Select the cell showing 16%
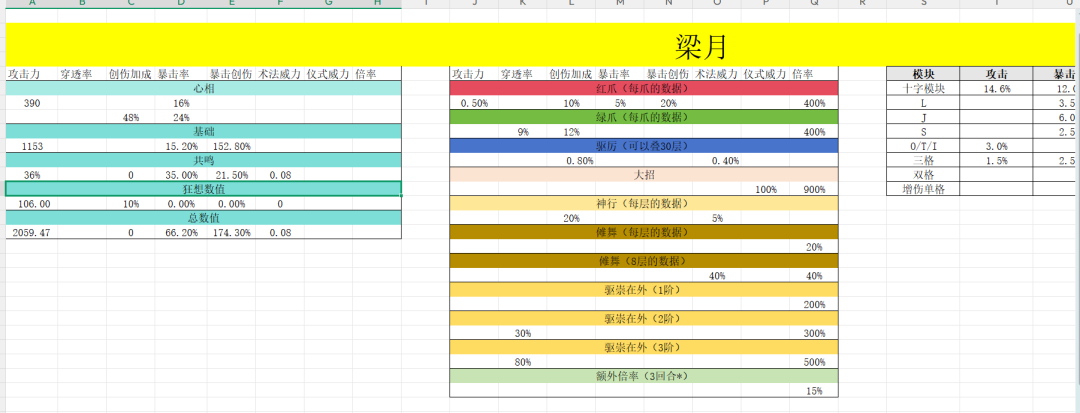 coord(181,103)
